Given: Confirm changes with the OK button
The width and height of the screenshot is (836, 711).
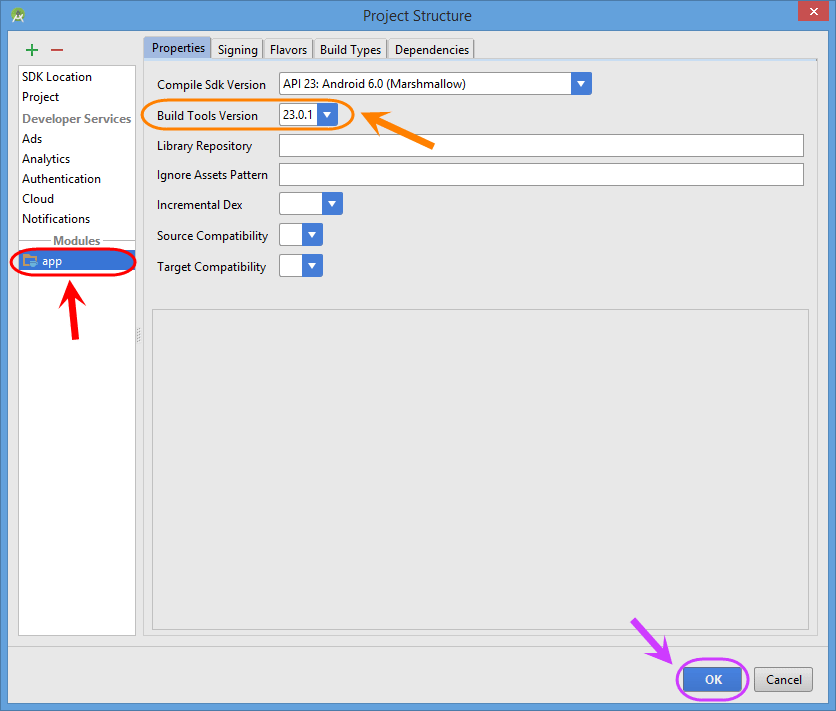Looking at the screenshot, I should point(713,680).
